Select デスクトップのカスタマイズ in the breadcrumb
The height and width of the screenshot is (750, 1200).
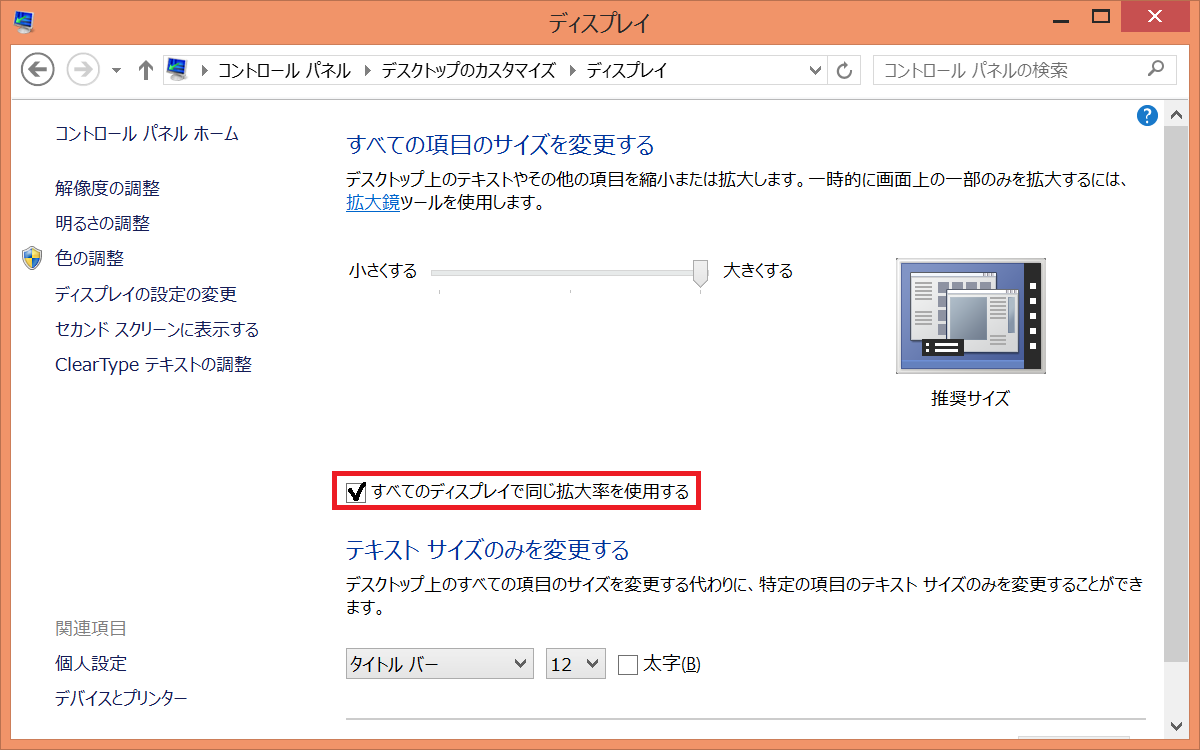(x=468, y=70)
